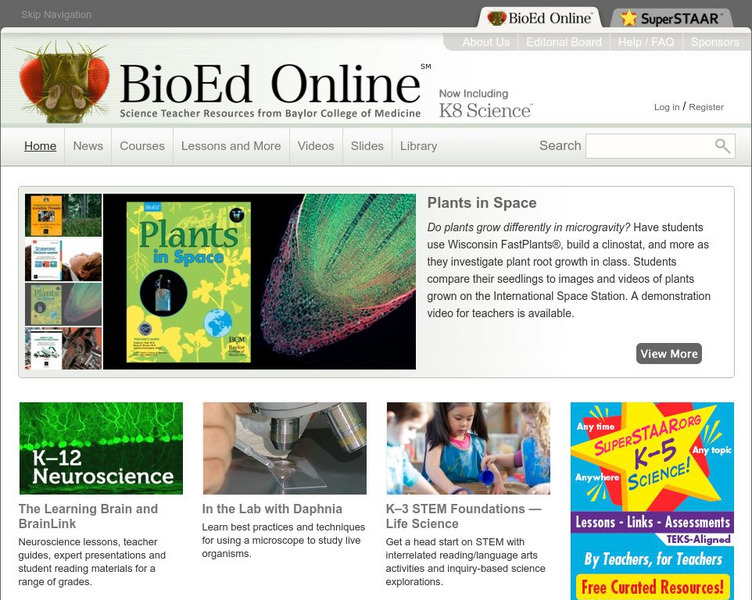The image size is (752, 600).
Task: Open the About Us link
Action: tap(486, 42)
